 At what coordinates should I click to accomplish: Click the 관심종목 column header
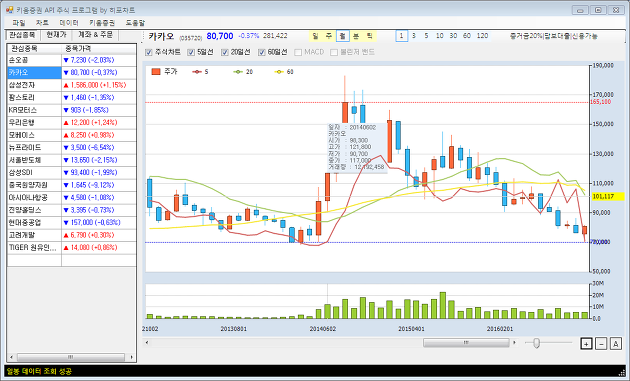35,49
